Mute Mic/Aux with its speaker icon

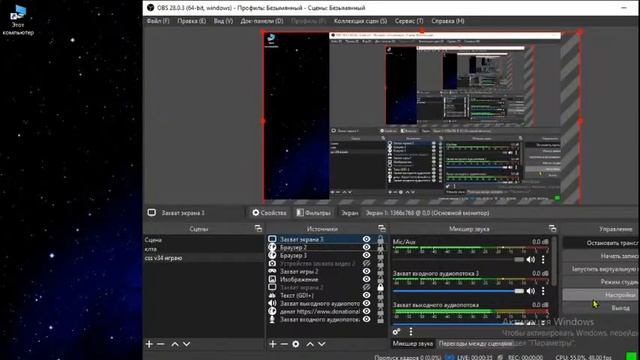point(531,260)
